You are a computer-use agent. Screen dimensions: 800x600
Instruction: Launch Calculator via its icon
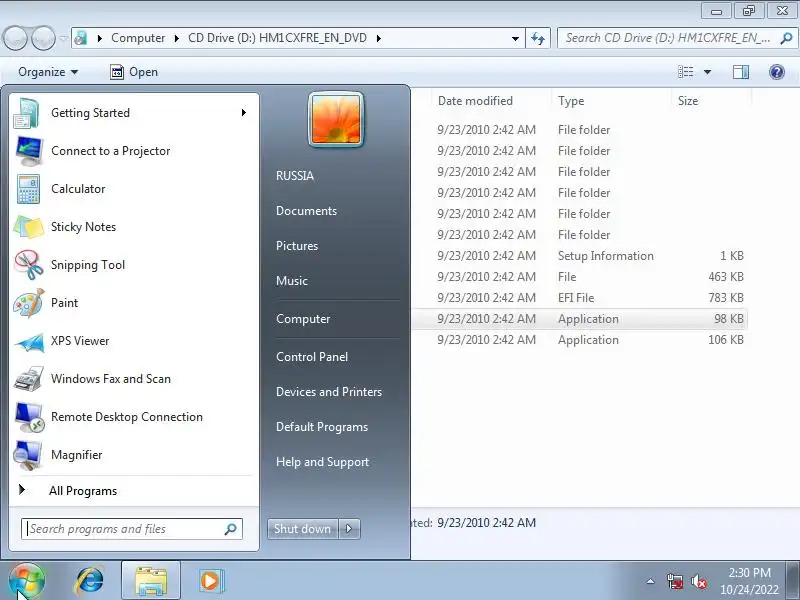click(29, 189)
